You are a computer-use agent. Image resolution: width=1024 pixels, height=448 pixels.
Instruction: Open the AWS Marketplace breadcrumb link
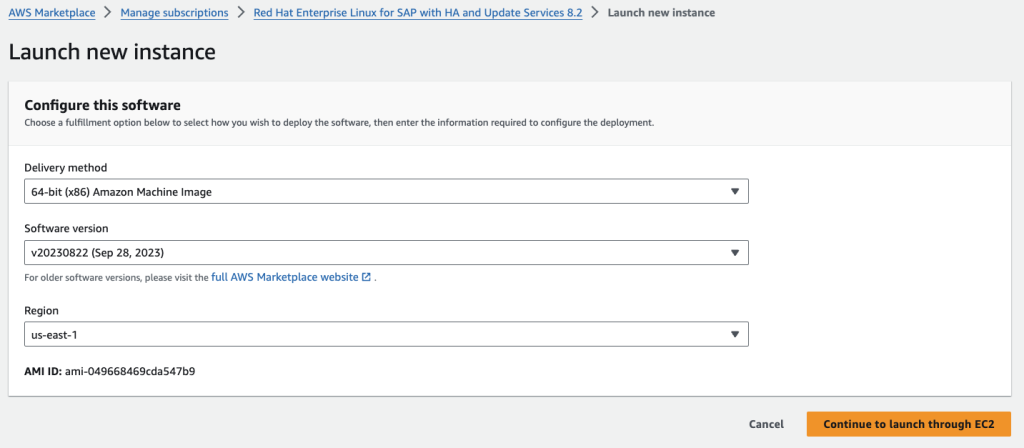(x=52, y=12)
